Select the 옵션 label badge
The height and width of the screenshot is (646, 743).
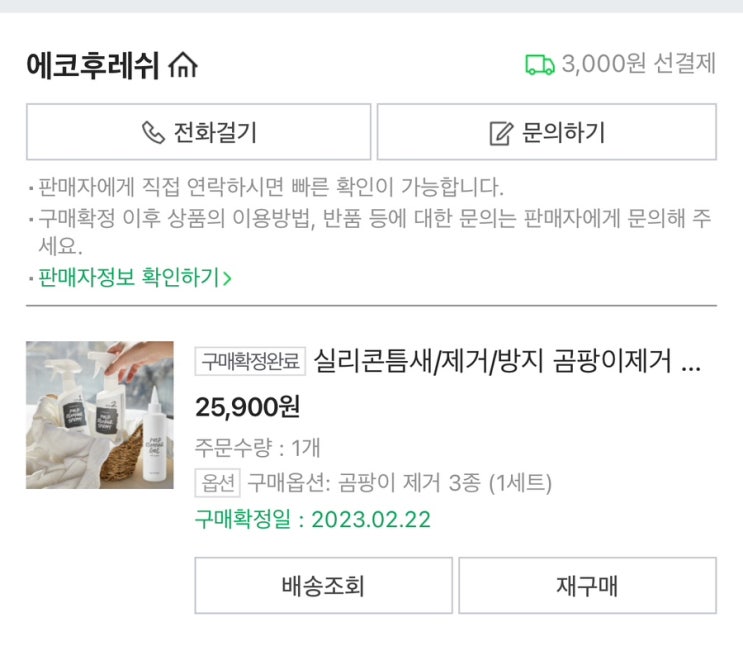pyautogui.click(x=217, y=483)
